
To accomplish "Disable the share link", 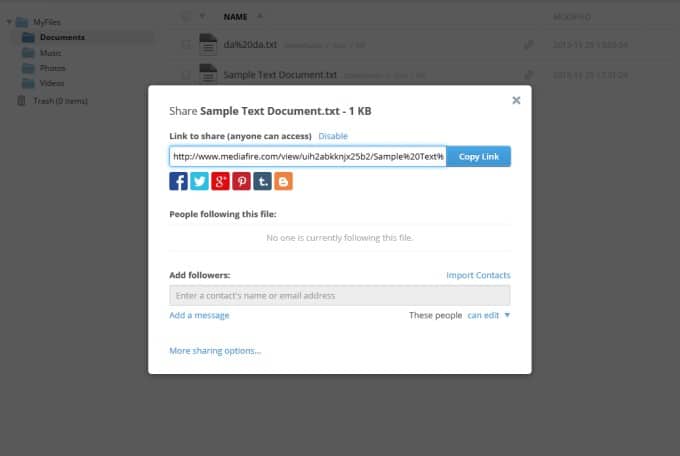I will 333,136.
